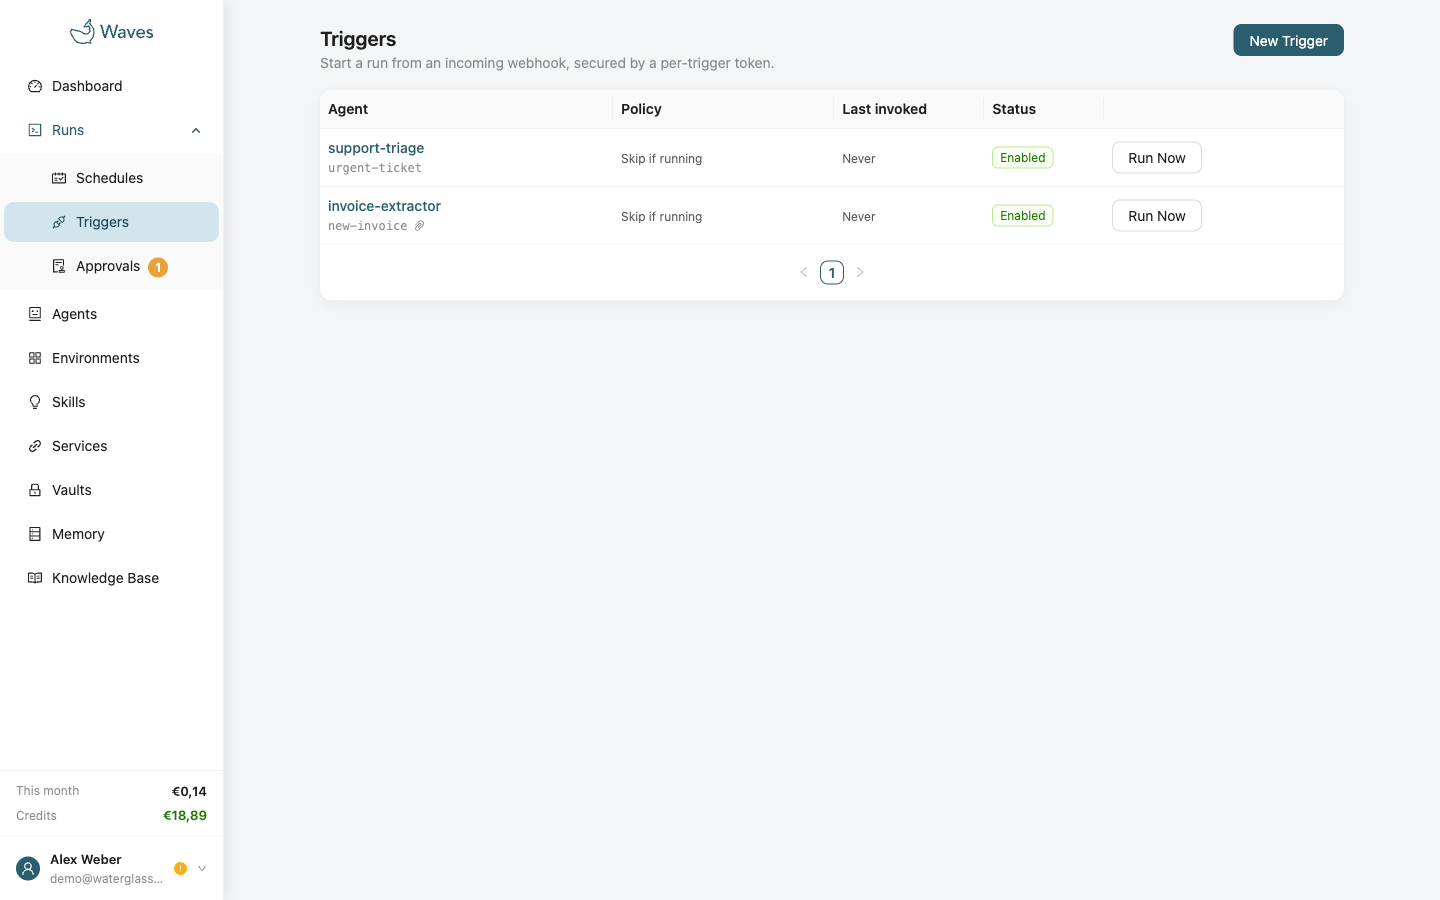Collapse the Runs section chevron
This screenshot has height=900, width=1440.
click(196, 130)
